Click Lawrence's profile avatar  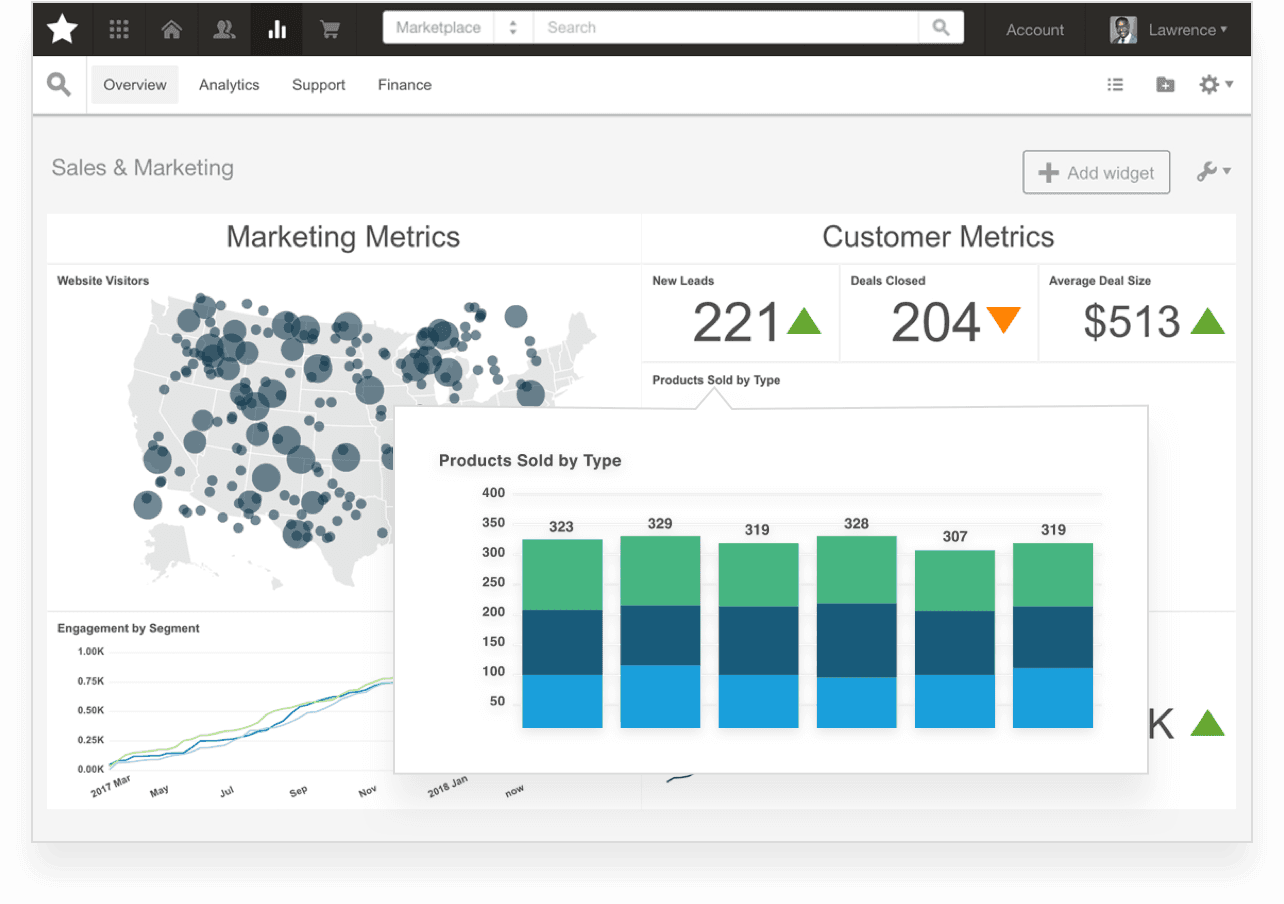pos(1122,29)
